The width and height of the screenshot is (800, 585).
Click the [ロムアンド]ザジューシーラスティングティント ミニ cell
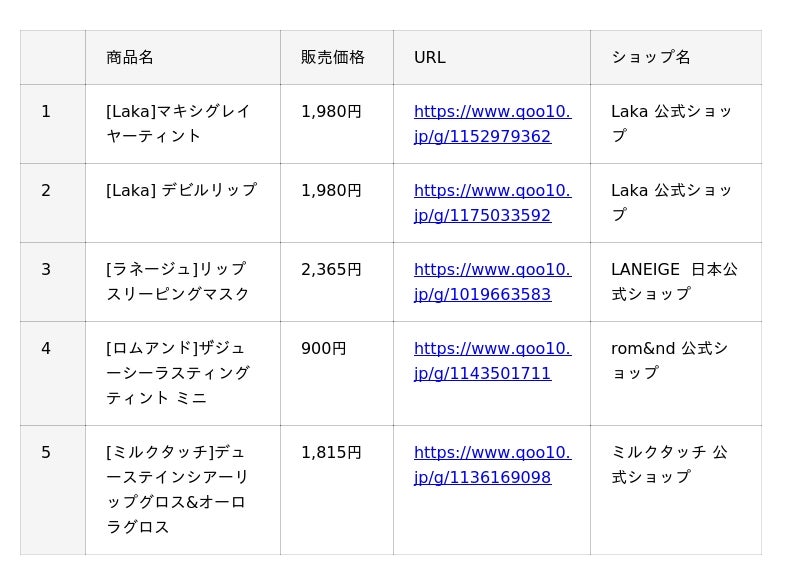(178, 373)
